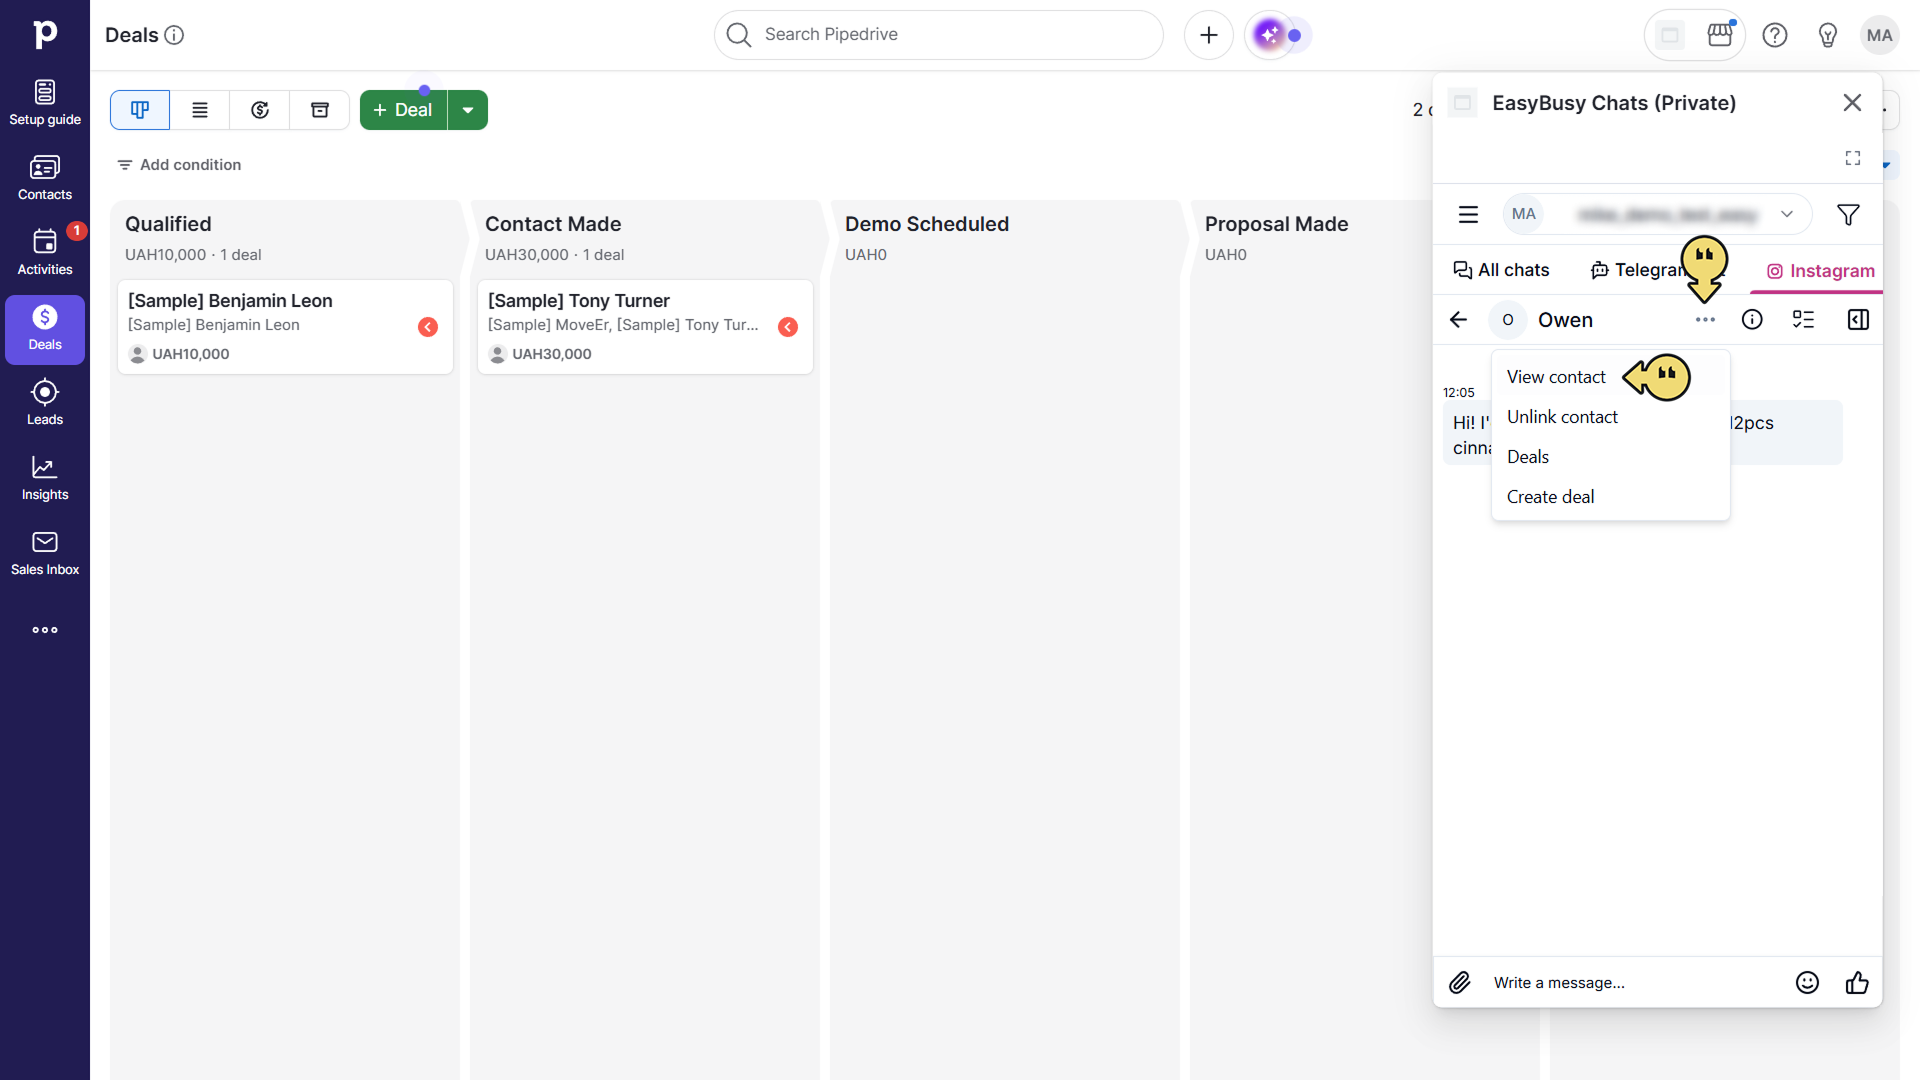Click the Owen chat more options dots

coord(1706,320)
